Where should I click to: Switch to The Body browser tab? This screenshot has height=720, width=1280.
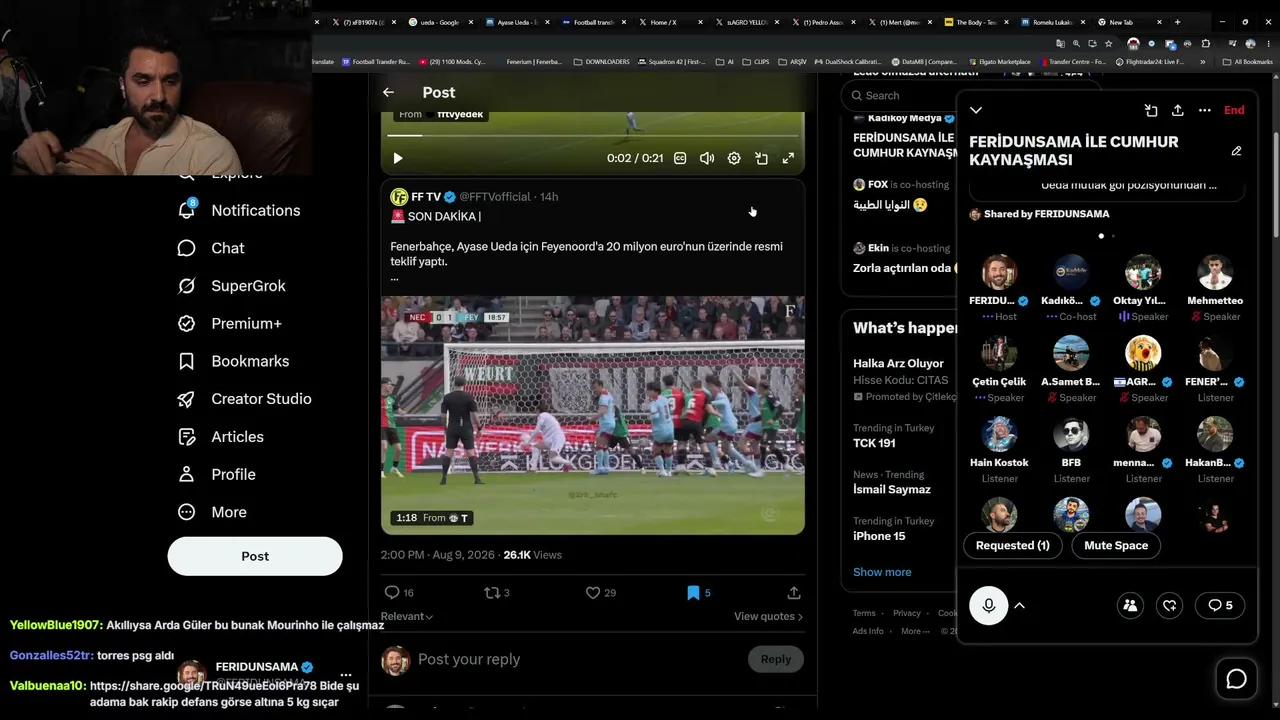click(976, 22)
